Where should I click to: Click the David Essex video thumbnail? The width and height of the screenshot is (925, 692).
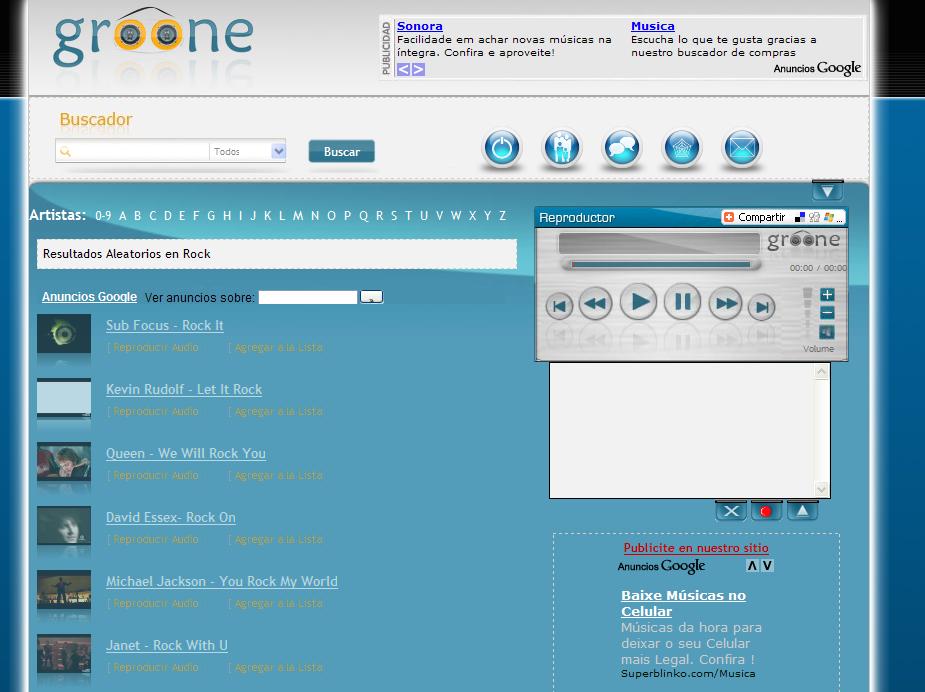coord(64,526)
